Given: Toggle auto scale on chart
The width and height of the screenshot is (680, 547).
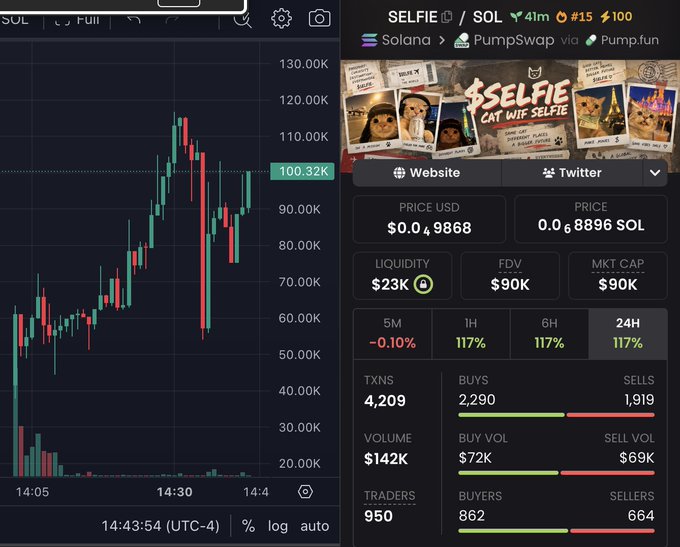Looking at the screenshot, I should (x=314, y=526).
